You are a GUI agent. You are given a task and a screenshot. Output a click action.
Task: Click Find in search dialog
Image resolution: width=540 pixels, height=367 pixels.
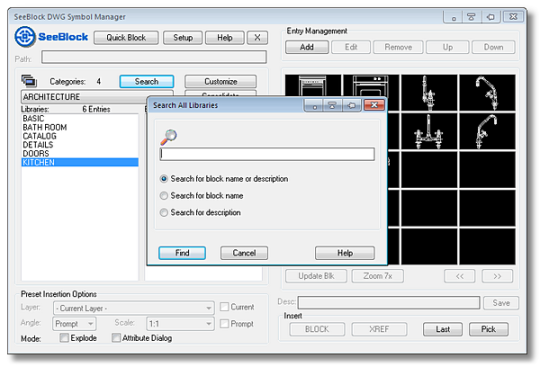coord(182,253)
